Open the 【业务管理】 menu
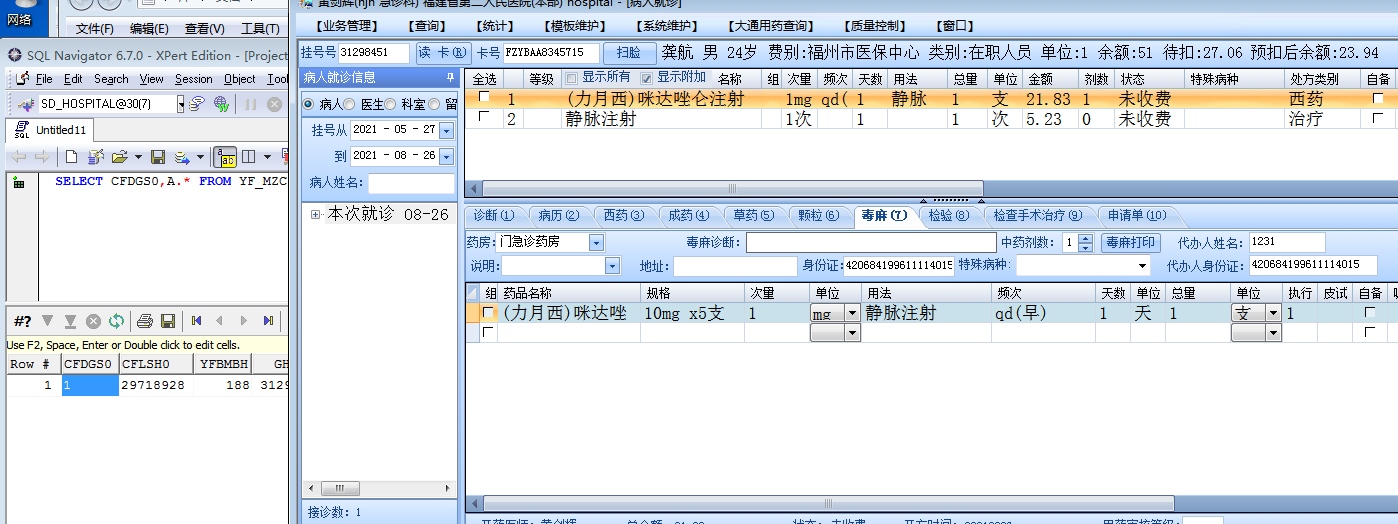Screen dimensions: 1398x524 [347, 27]
